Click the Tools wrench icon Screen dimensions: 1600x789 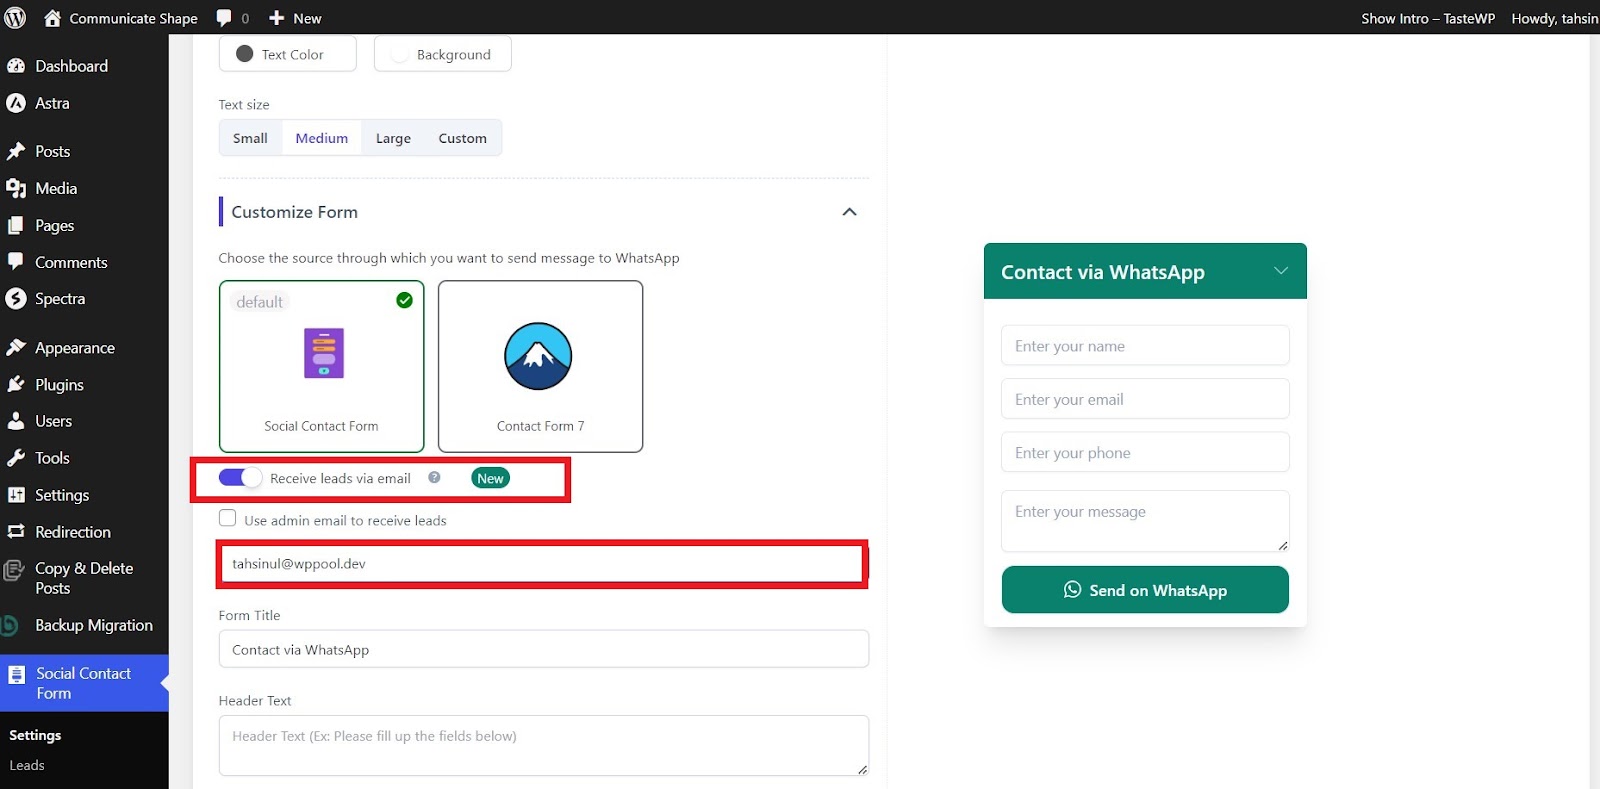15,458
